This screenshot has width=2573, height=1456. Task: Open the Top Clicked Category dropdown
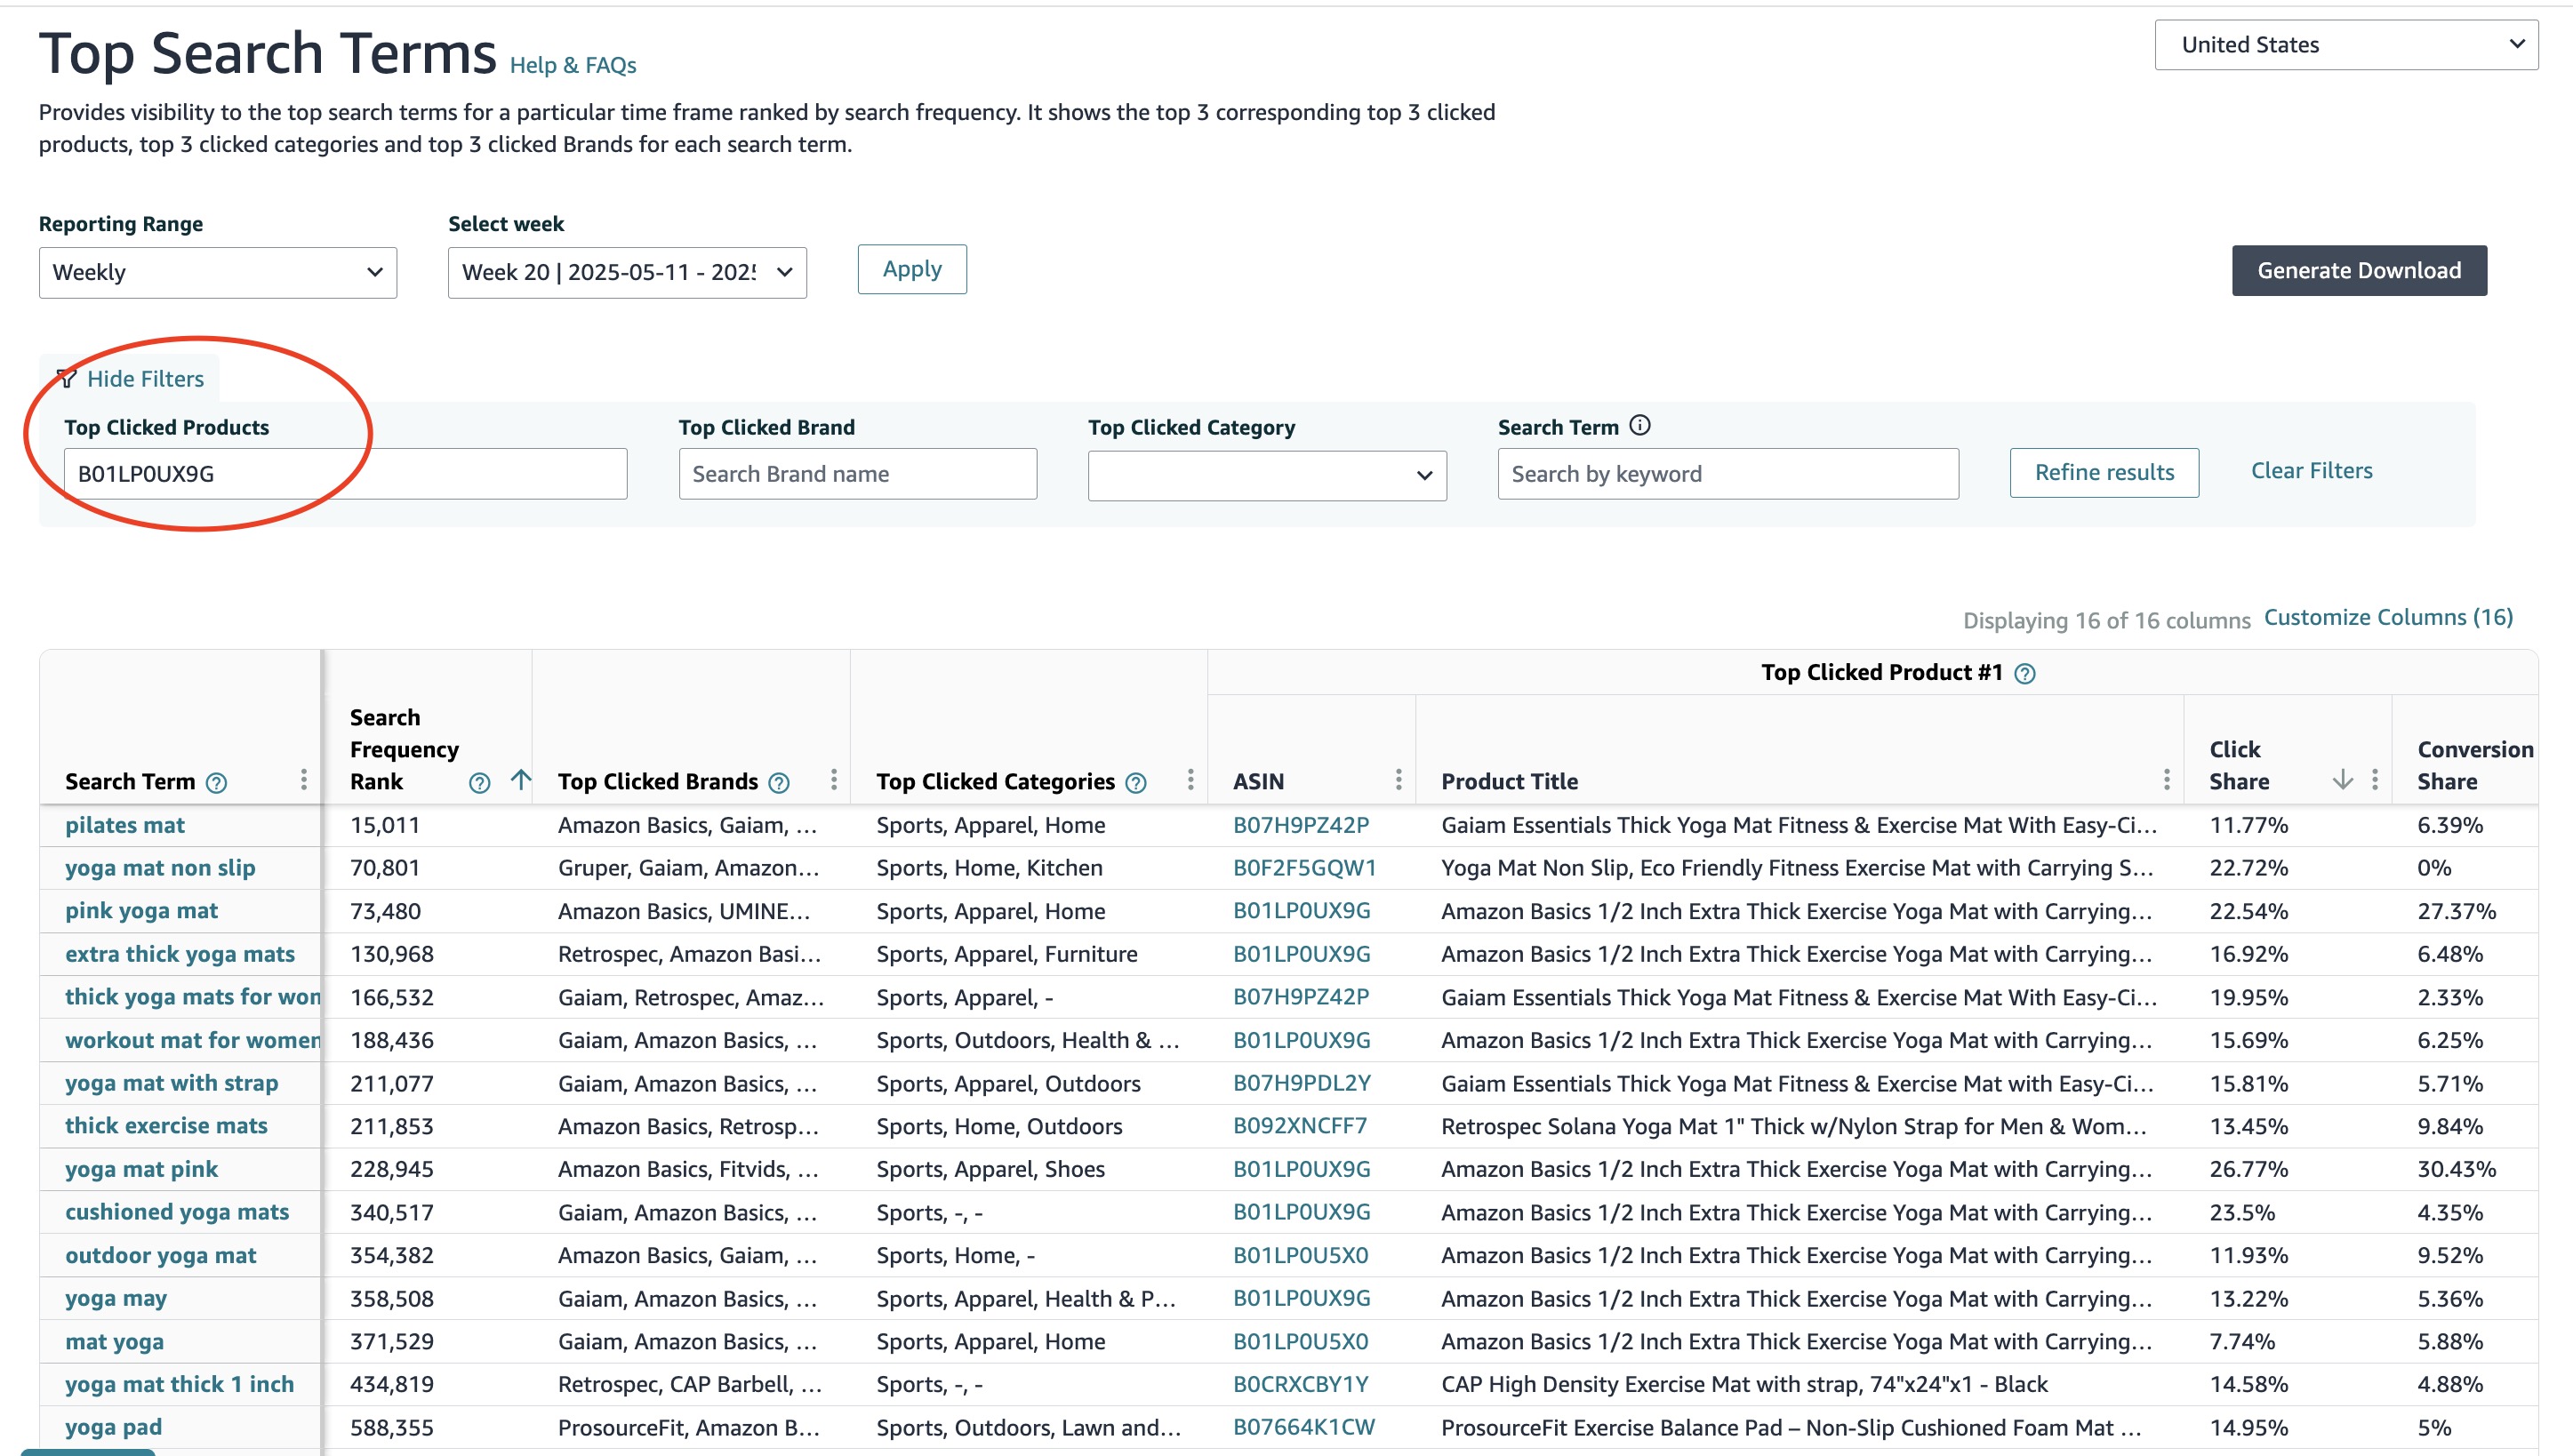coord(1267,475)
